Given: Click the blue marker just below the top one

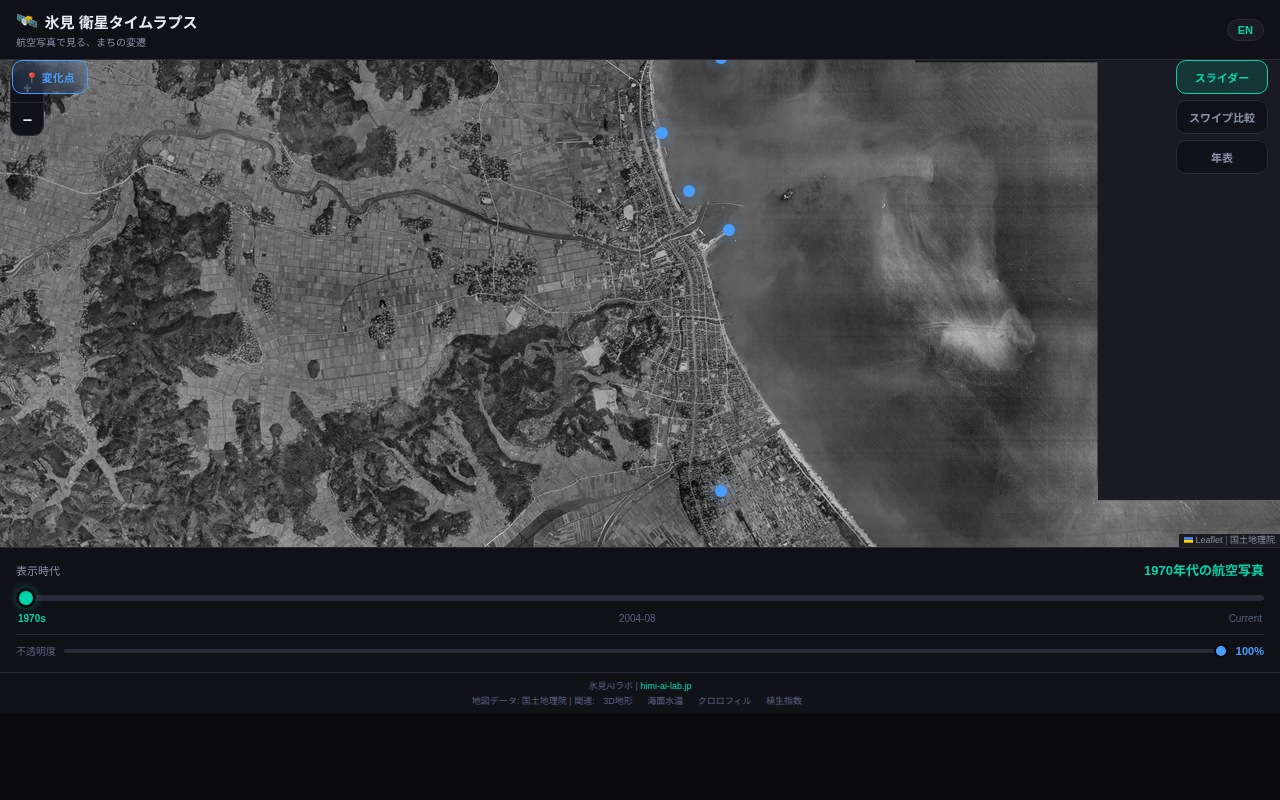Looking at the screenshot, I should click(x=662, y=133).
